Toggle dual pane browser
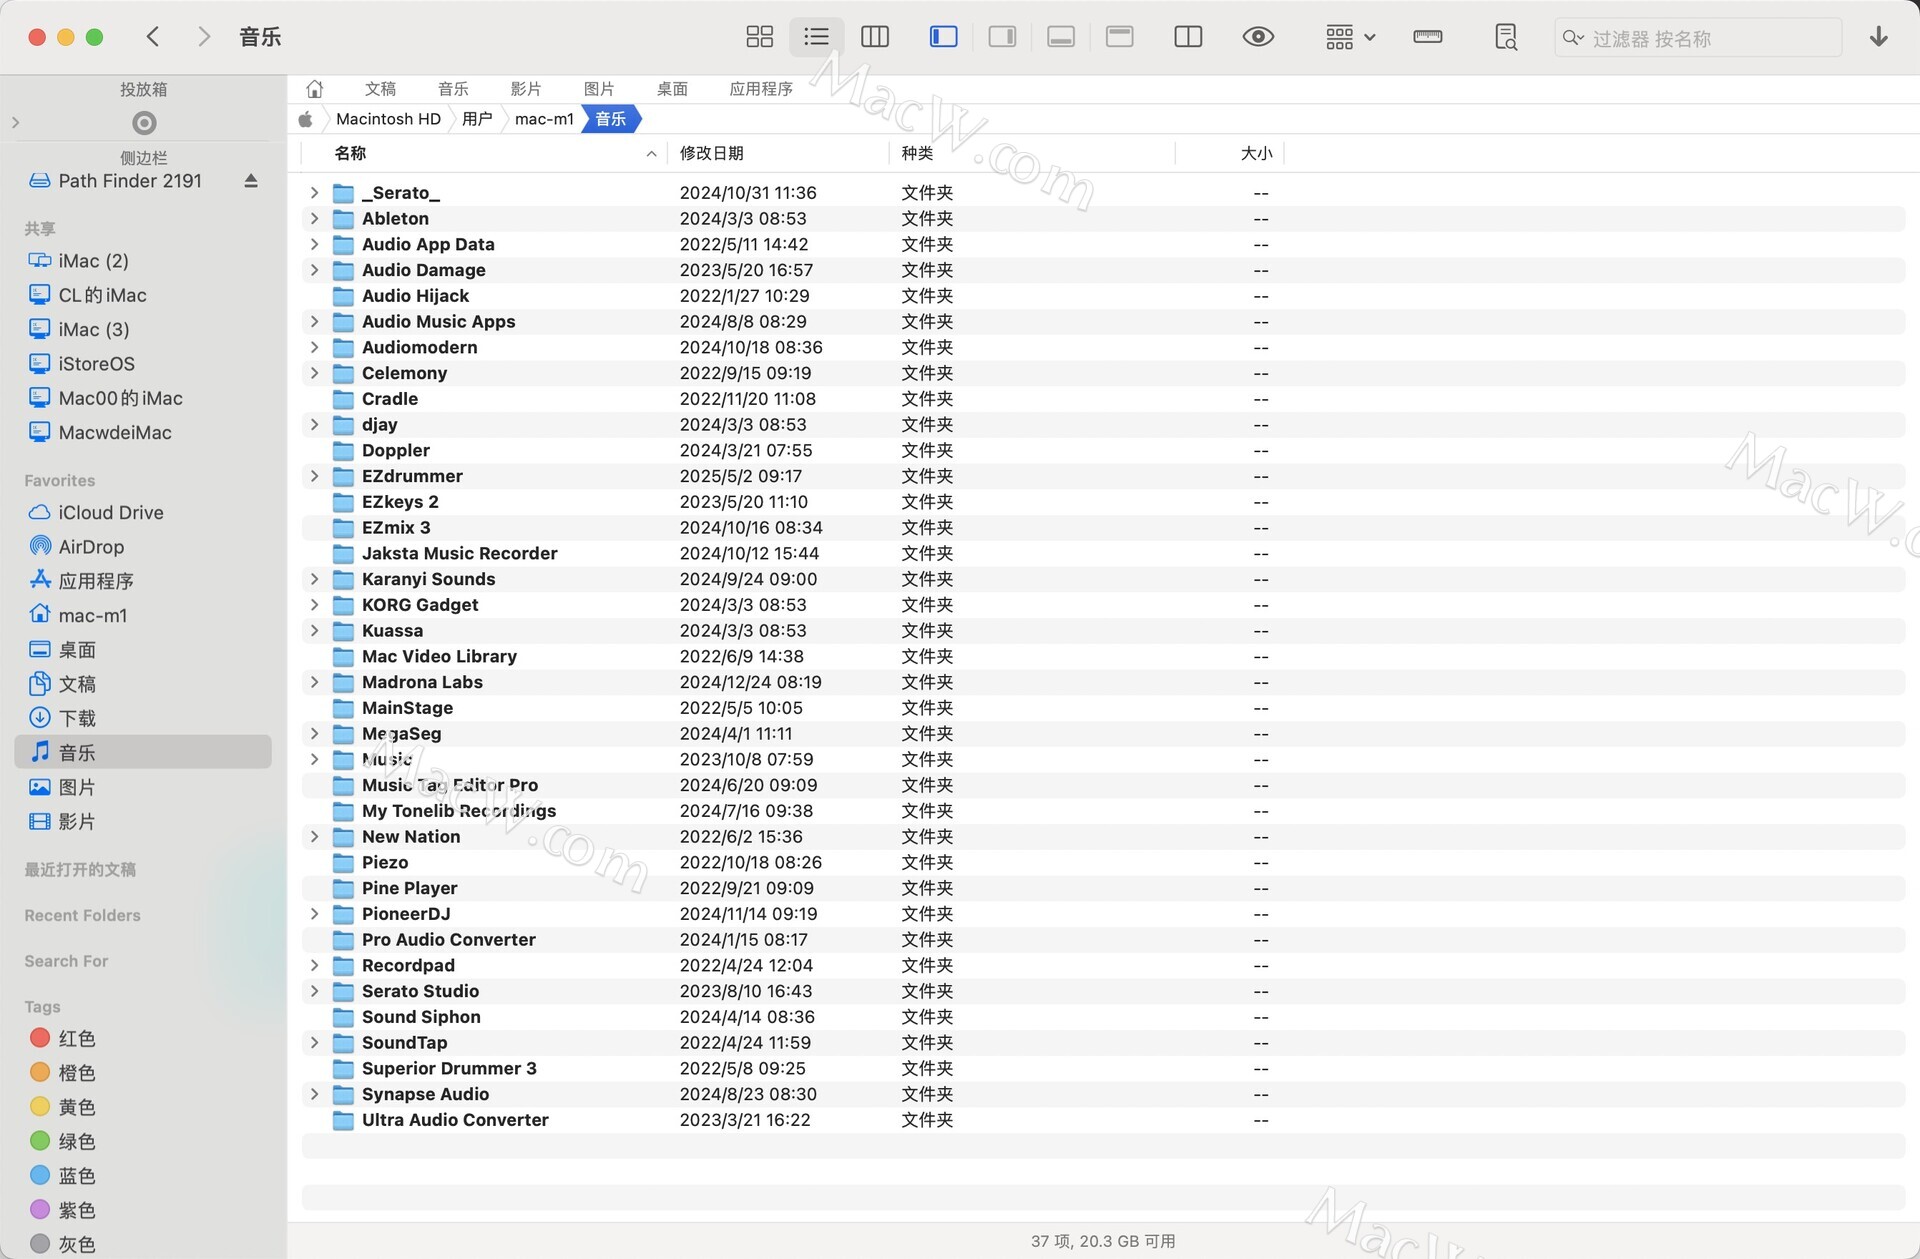This screenshot has height=1259, width=1920. [1188, 37]
